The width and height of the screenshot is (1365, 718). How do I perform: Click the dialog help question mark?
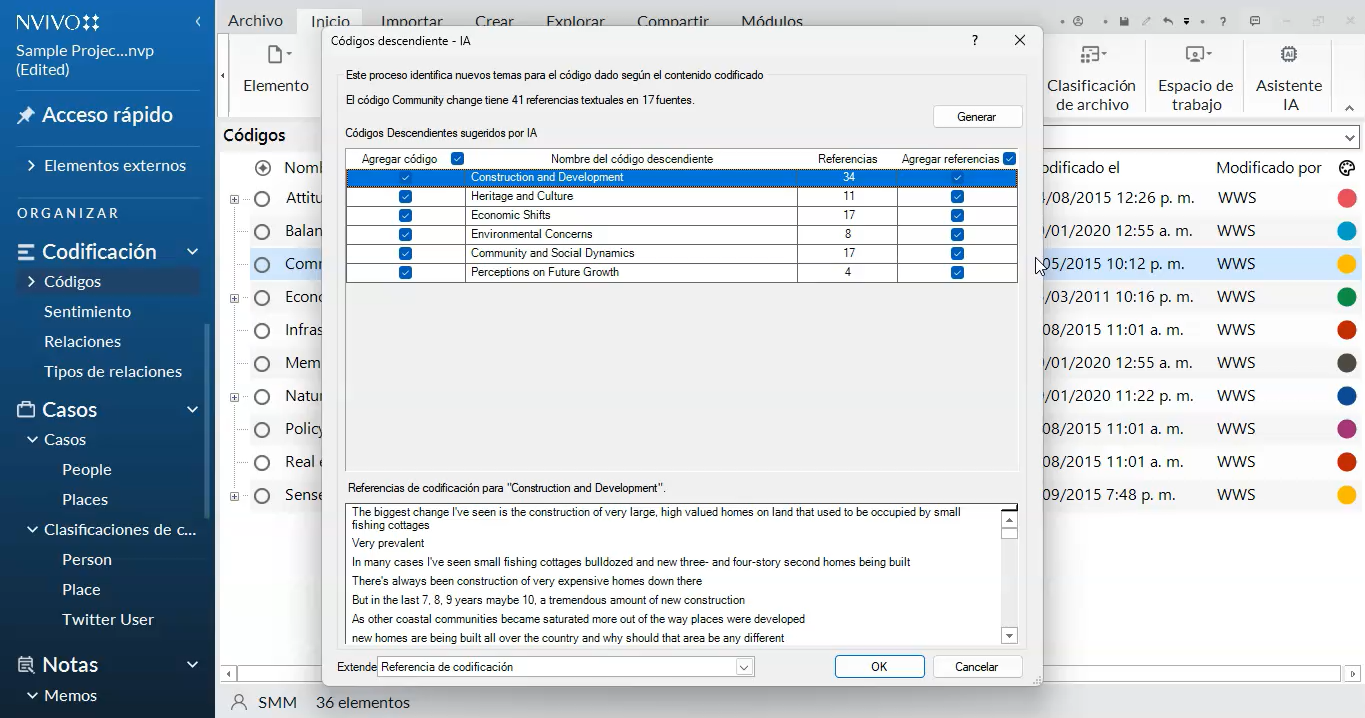tap(975, 40)
